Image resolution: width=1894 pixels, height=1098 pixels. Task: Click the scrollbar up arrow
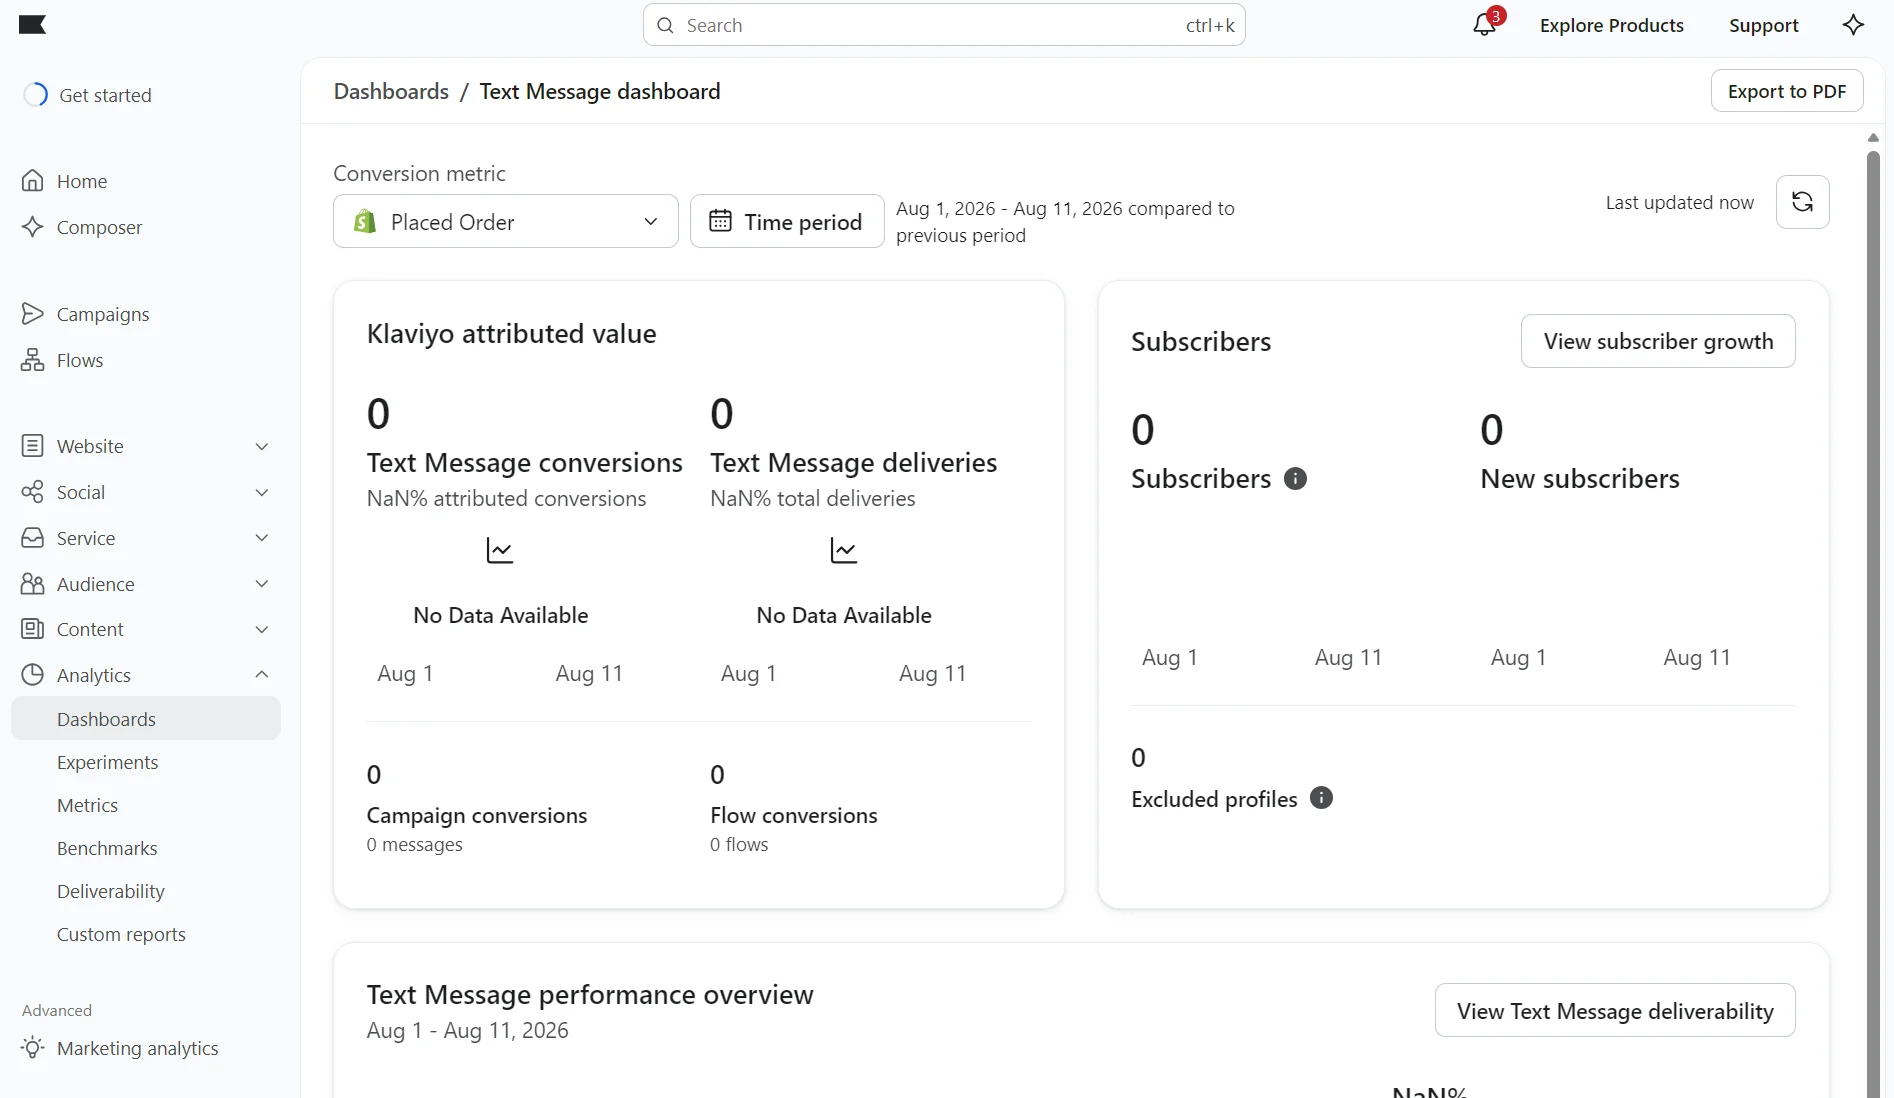click(x=1873, y=138)
